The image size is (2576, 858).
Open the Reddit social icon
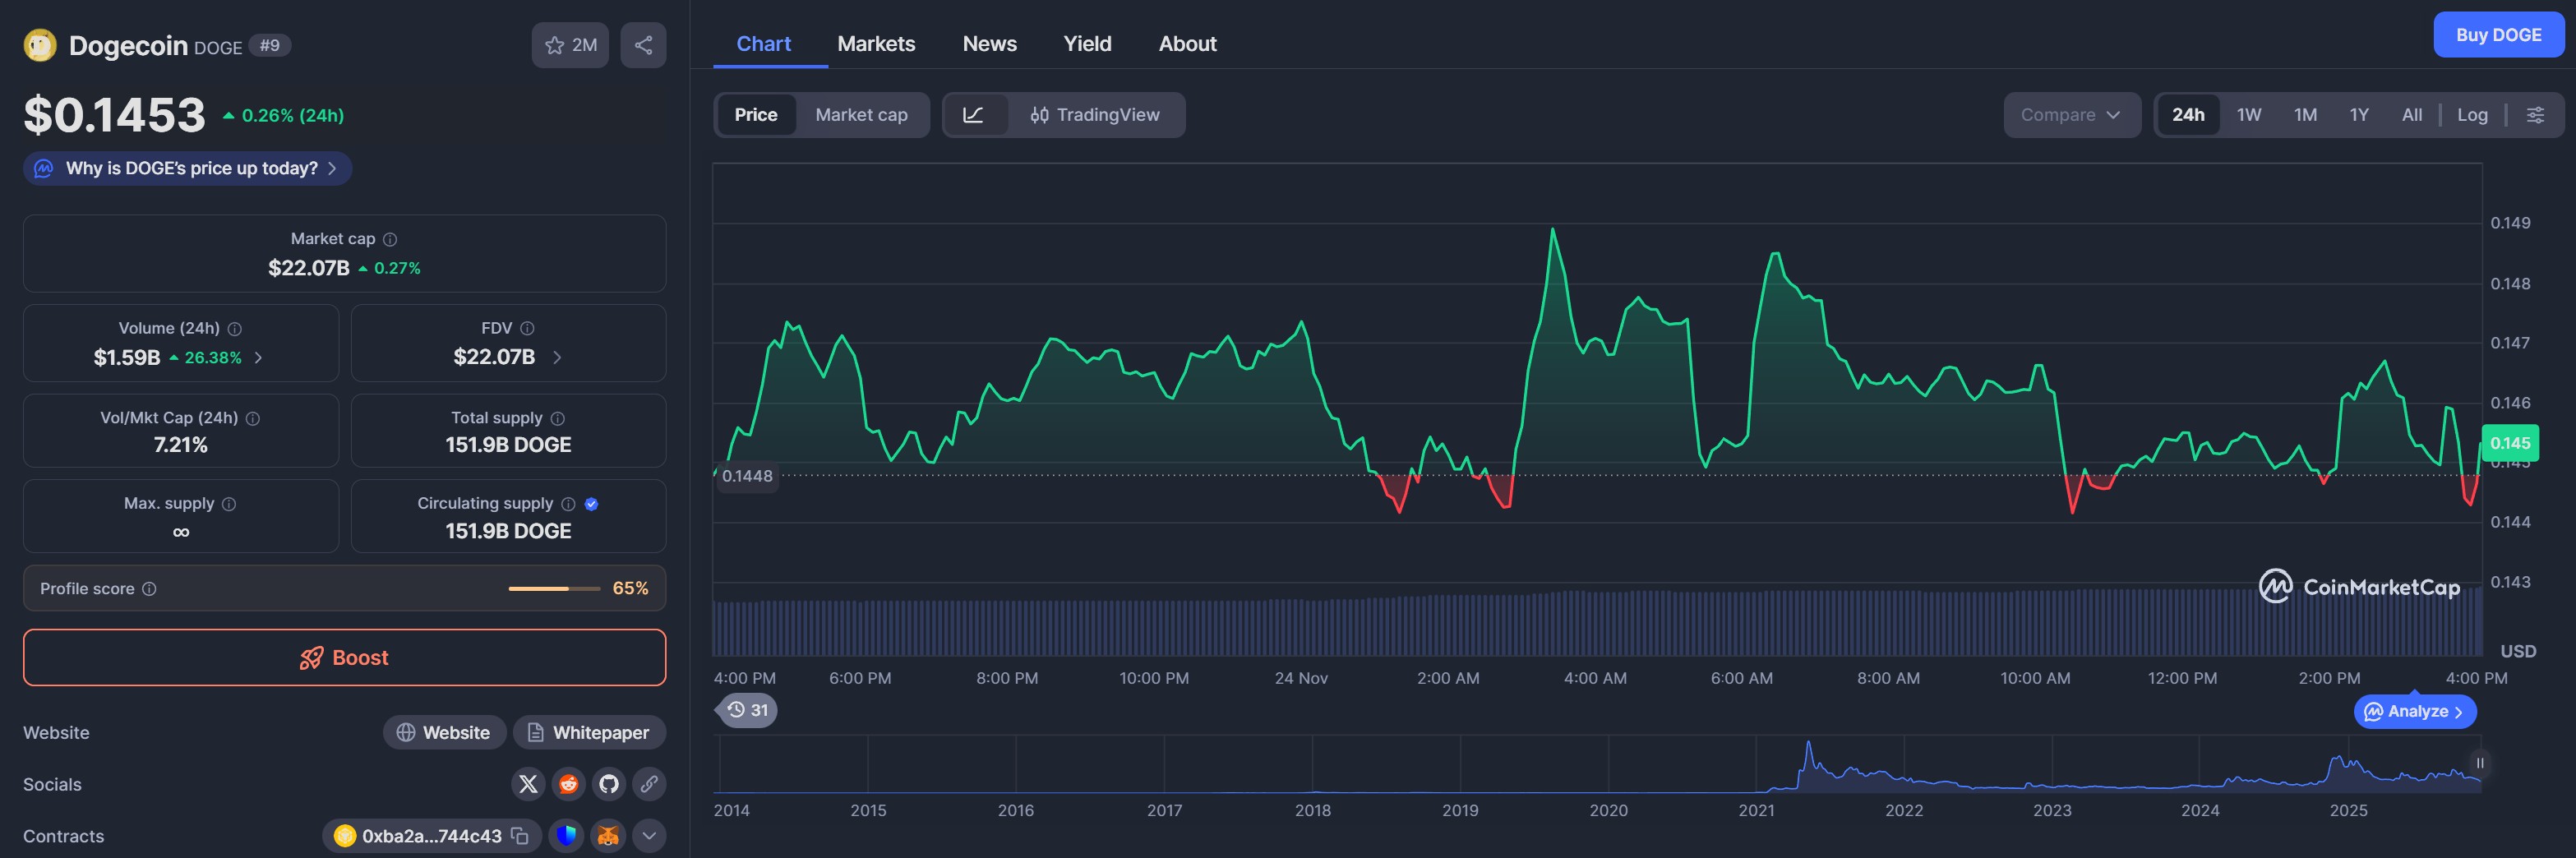[x=568, y=784]
